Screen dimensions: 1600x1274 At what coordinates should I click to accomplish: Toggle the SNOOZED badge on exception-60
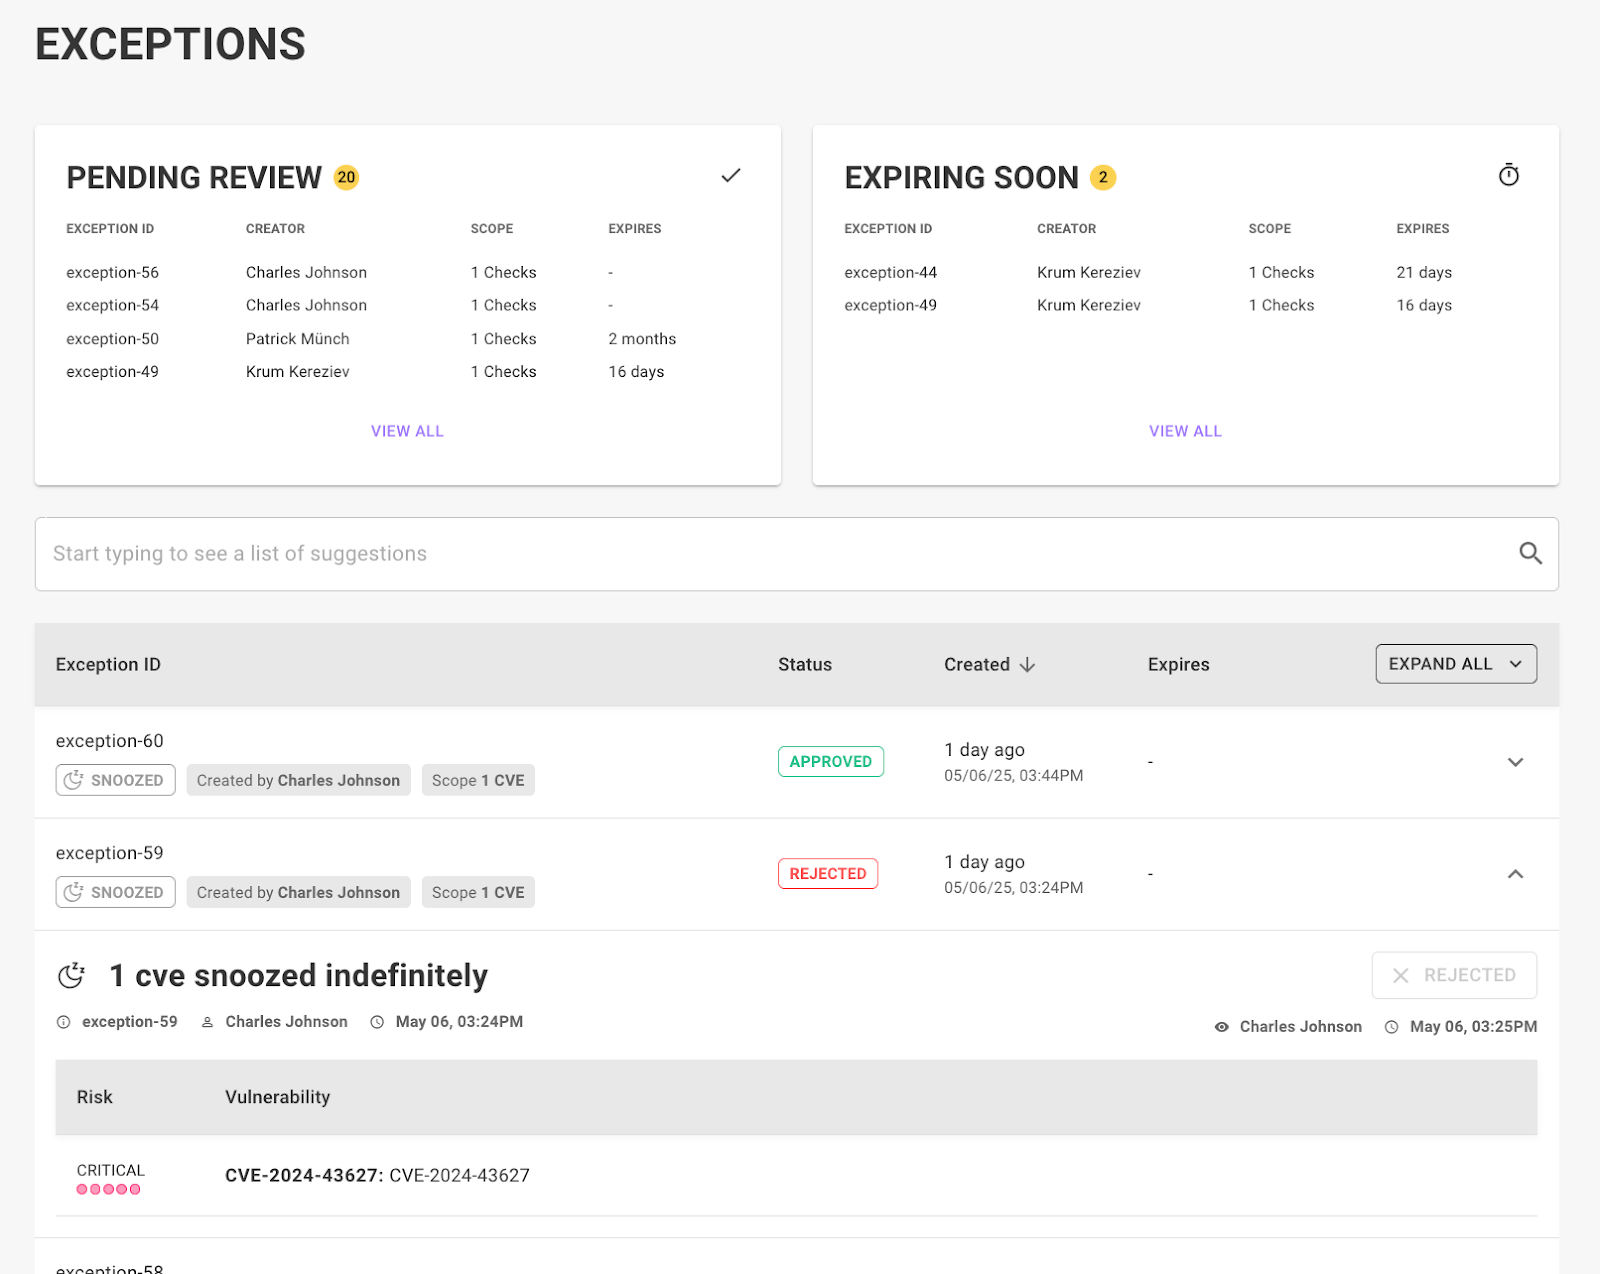115,780
